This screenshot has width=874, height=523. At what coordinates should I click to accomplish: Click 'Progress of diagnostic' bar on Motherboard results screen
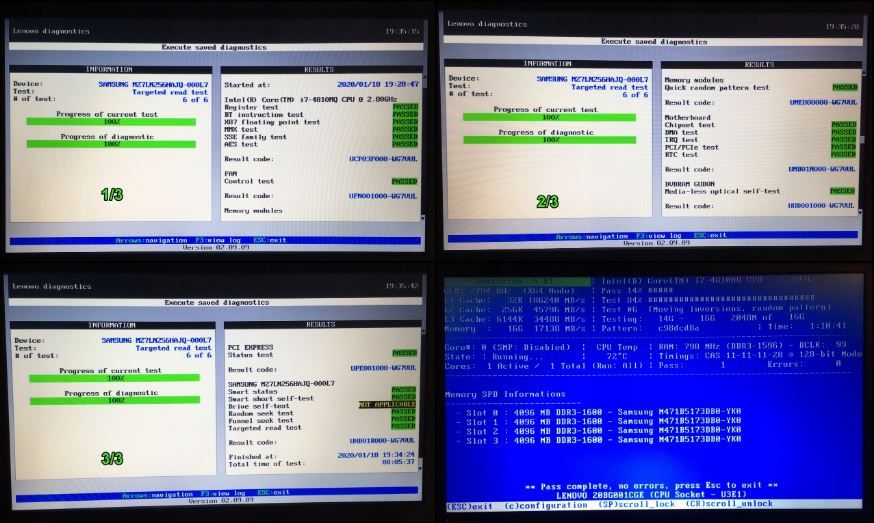tap(550, 140)
